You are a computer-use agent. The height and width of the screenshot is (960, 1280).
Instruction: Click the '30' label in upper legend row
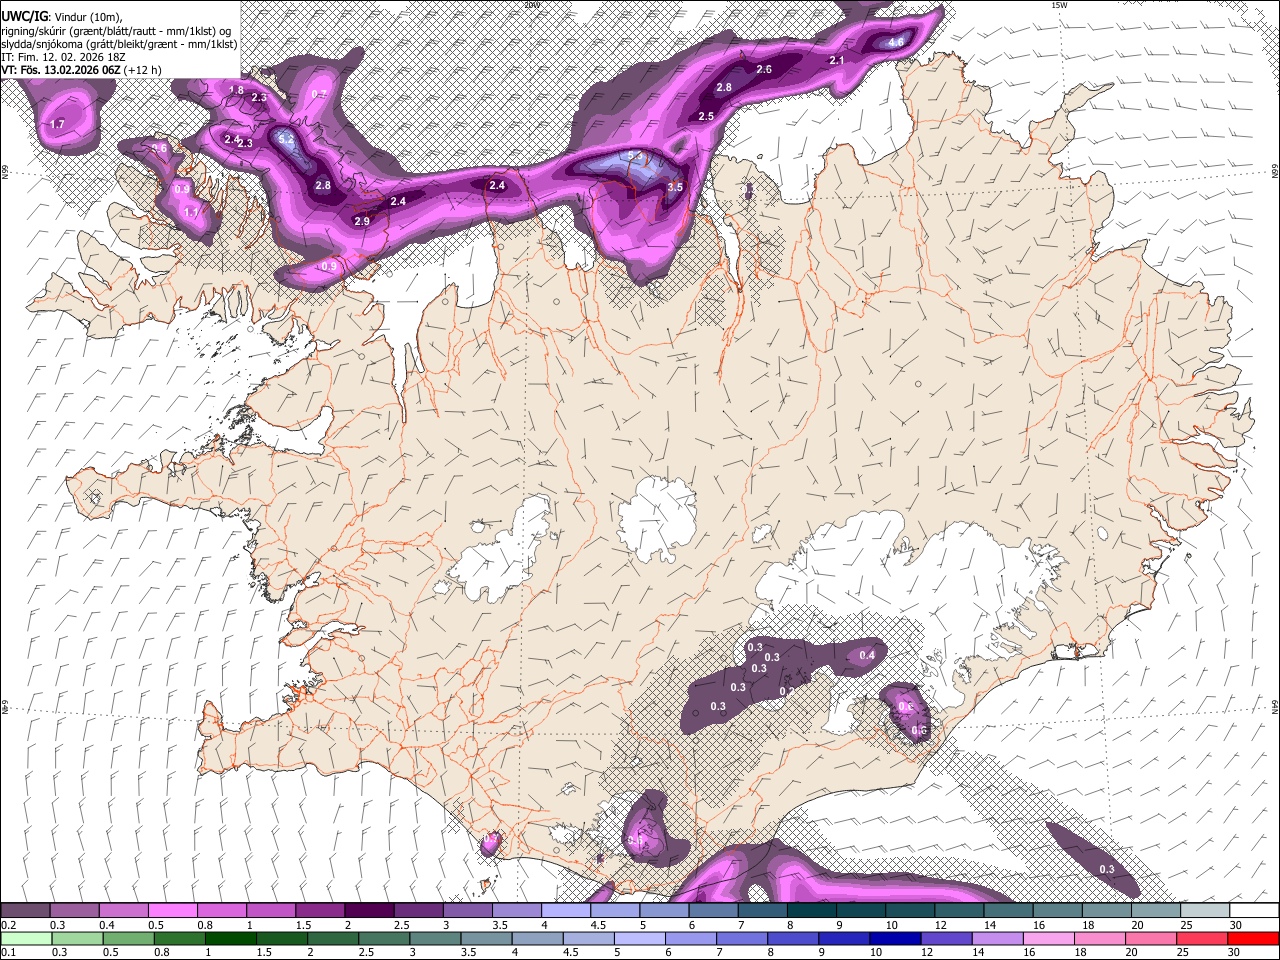click(x=1236, y=925)
